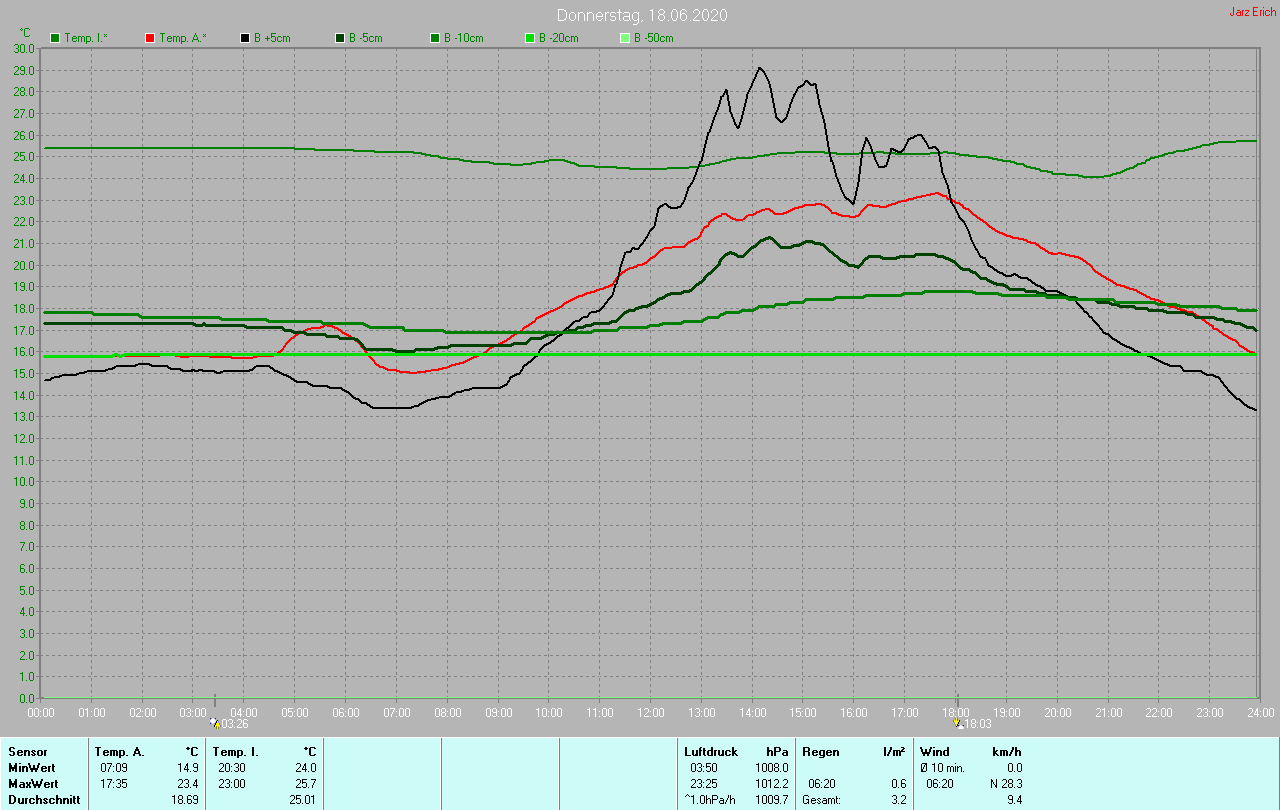
Task: Click the 'Donnerstag, 18.06.2020' chart title
Action: click(642, 15)
